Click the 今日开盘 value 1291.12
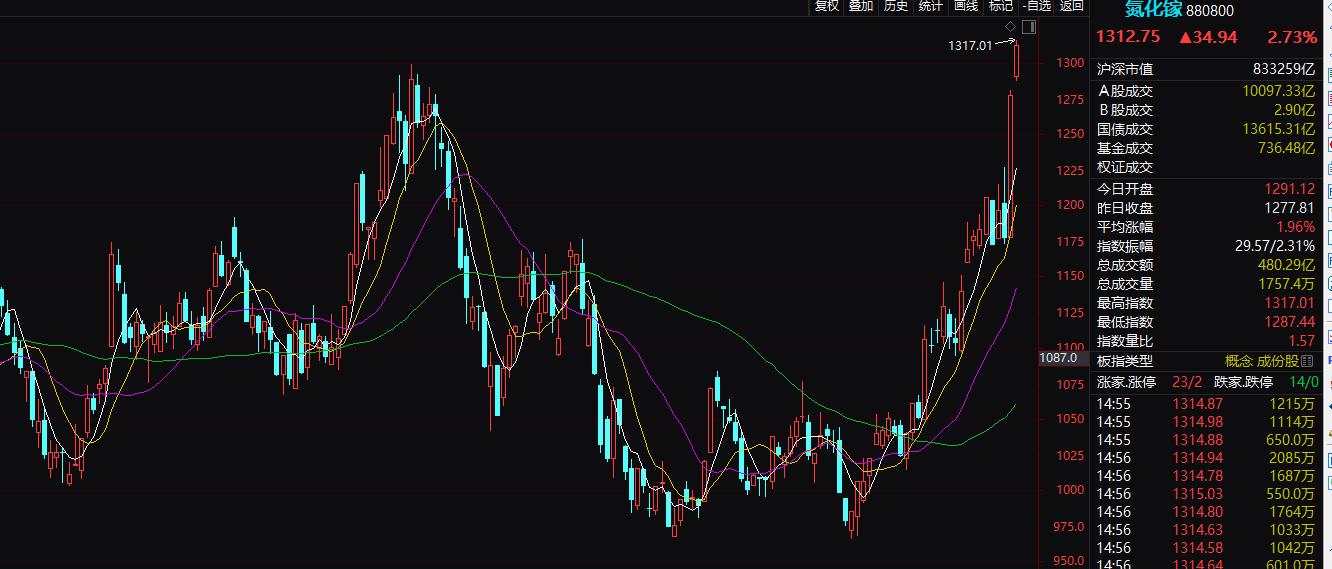Viewport: 1332px width, 569px height. pyautogui.click(x=1290, y=189)
